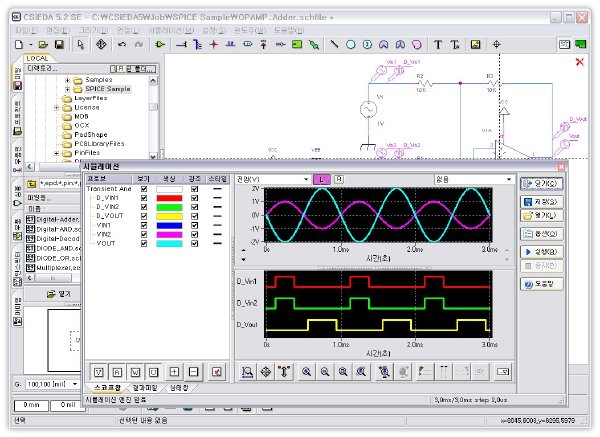Click the green monitor icon at toolbar right
The image size is (600, 437).
point(580,44)
